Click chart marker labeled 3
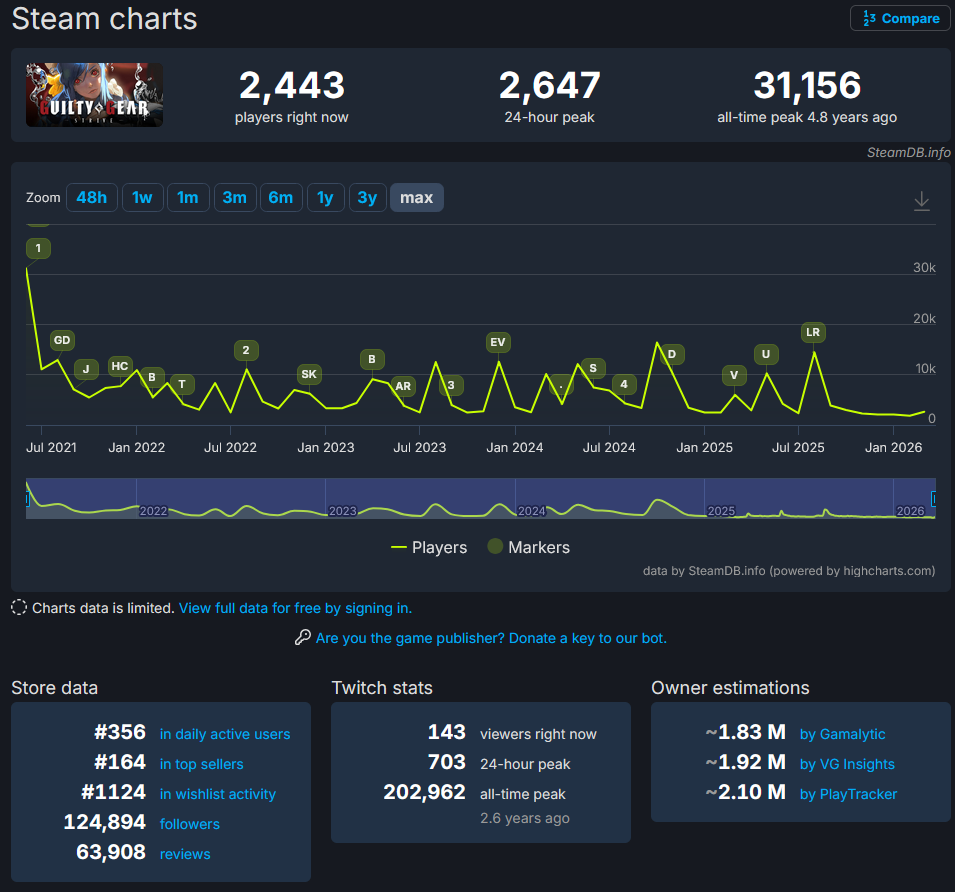This screenshot has height=892, width=955. click(x=451, y=385)
